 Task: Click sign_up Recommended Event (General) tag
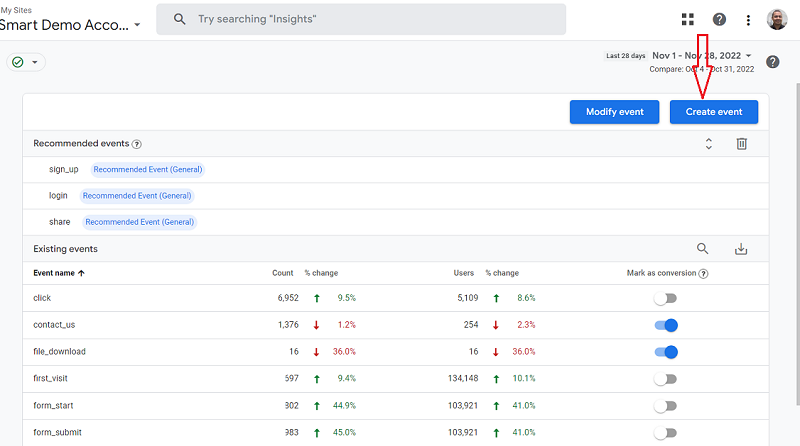click(x=147, y=169)
